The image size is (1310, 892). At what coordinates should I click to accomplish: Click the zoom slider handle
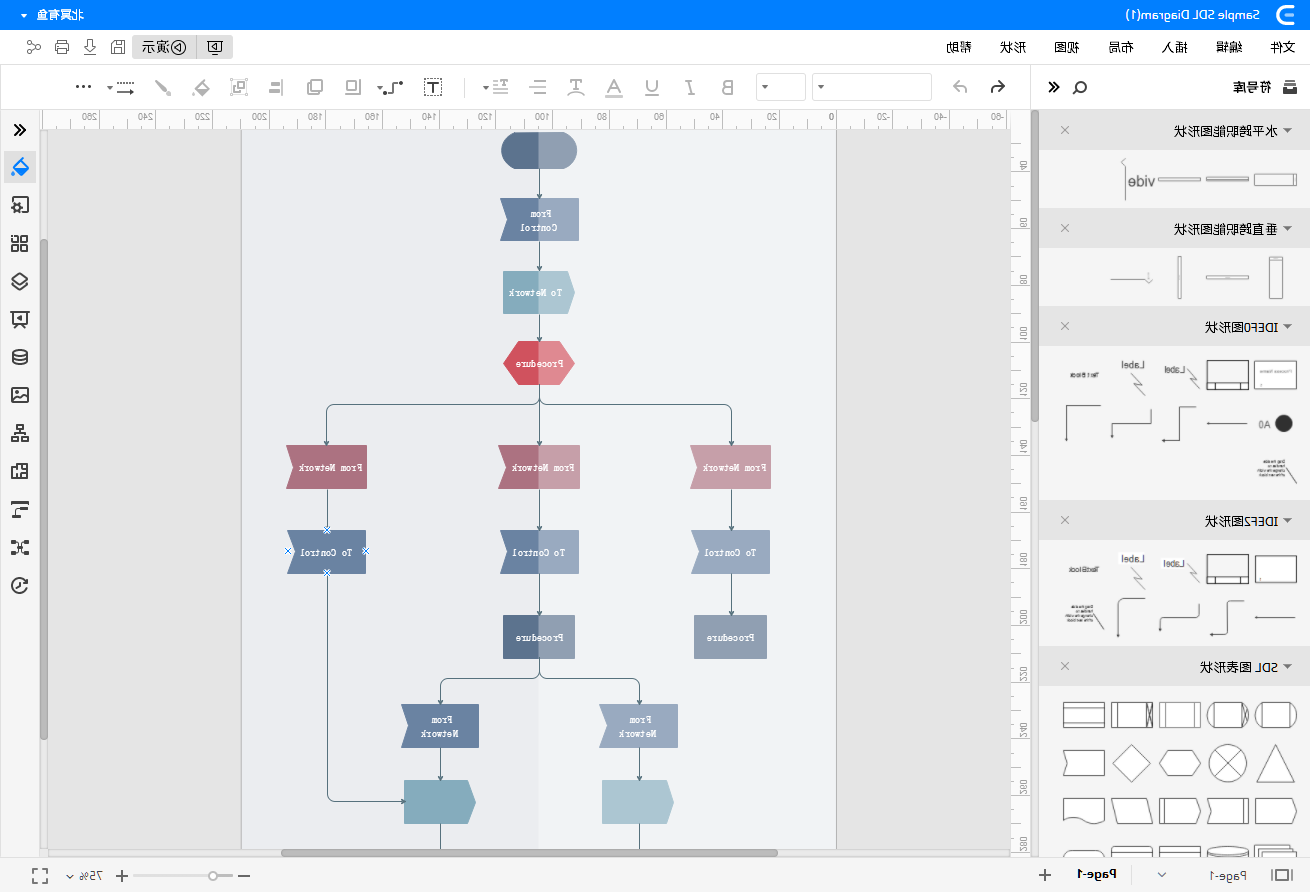click(x=213, y=876)
